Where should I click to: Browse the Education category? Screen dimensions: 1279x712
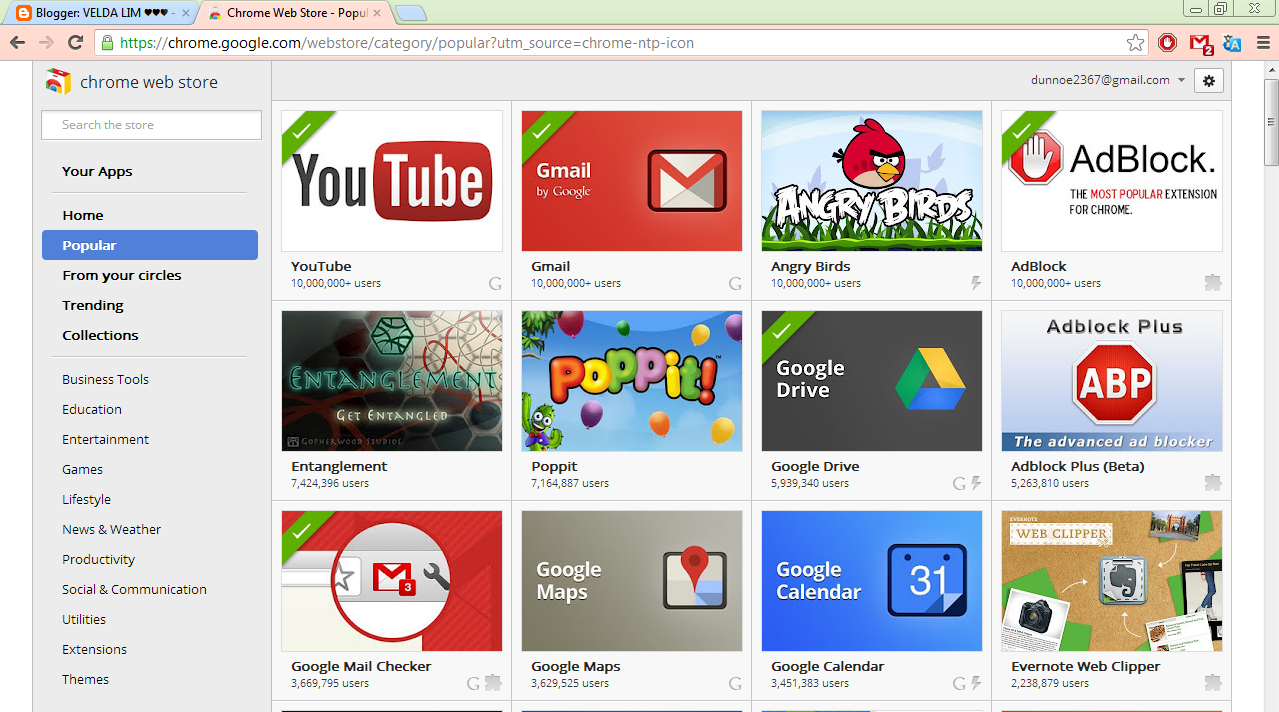tap(92, 409)
